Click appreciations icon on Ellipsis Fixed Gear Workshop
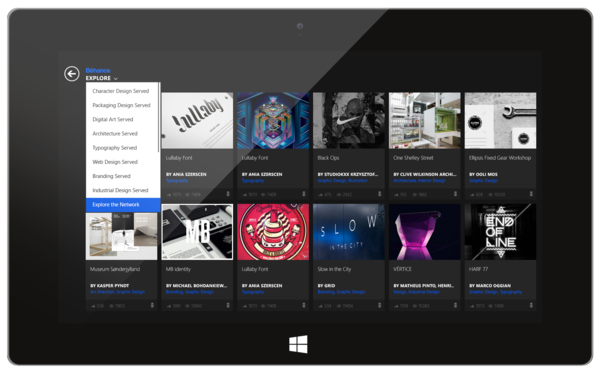Screen dimensions: 600x373 [472, 195]
